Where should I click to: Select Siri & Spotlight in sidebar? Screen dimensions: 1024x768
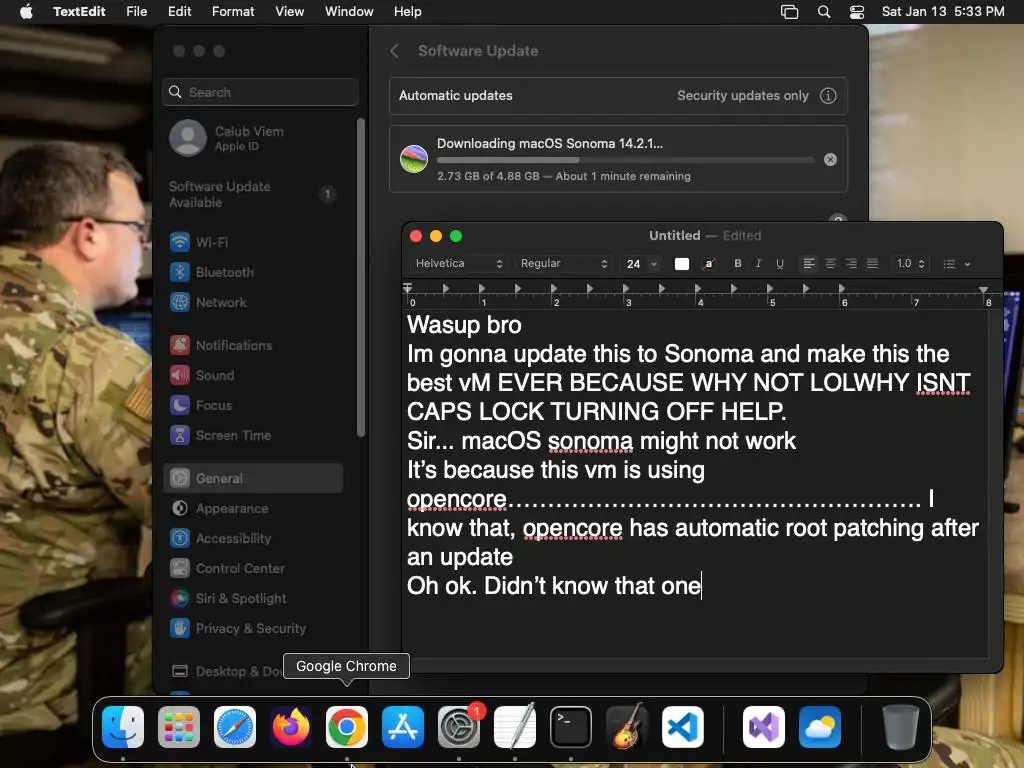point(253,598)
